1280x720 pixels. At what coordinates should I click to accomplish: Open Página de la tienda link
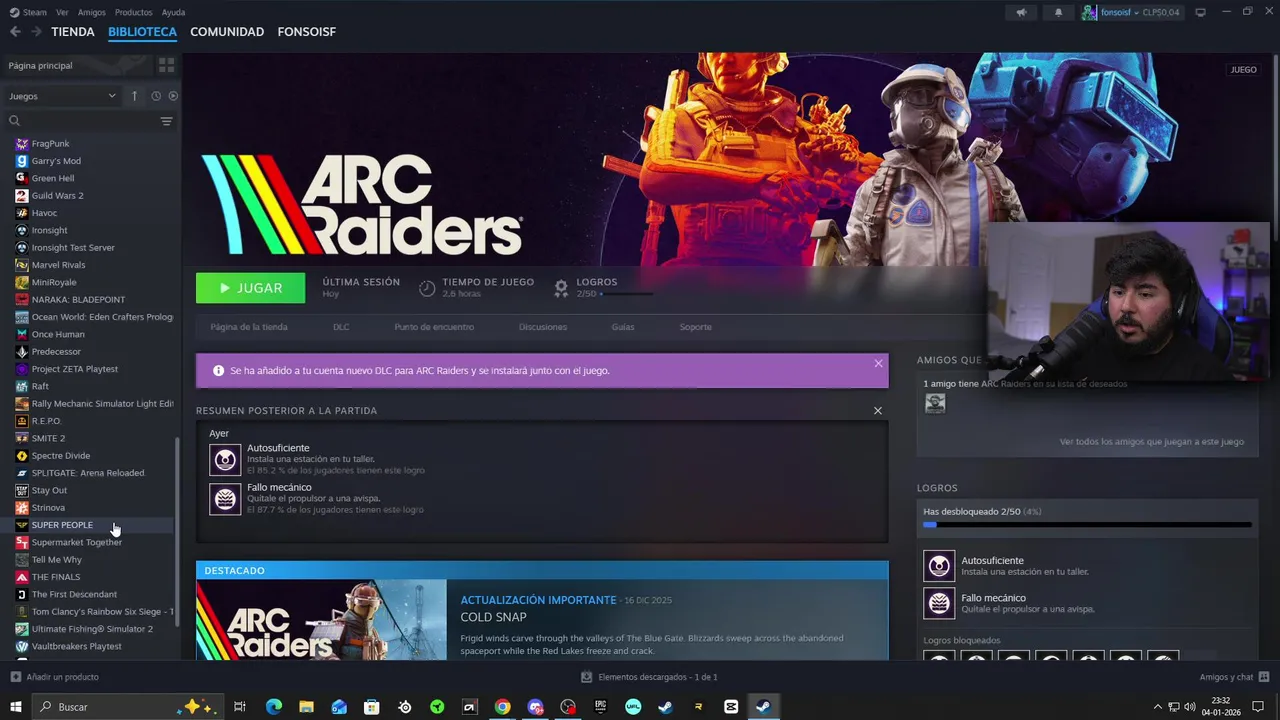point(249,327)
